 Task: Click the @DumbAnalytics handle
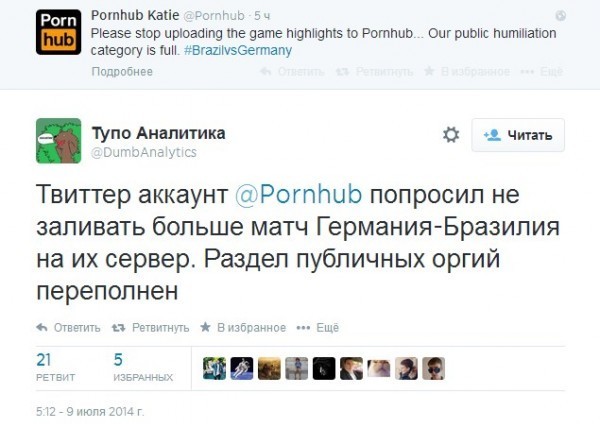click(x=144, y=152)
